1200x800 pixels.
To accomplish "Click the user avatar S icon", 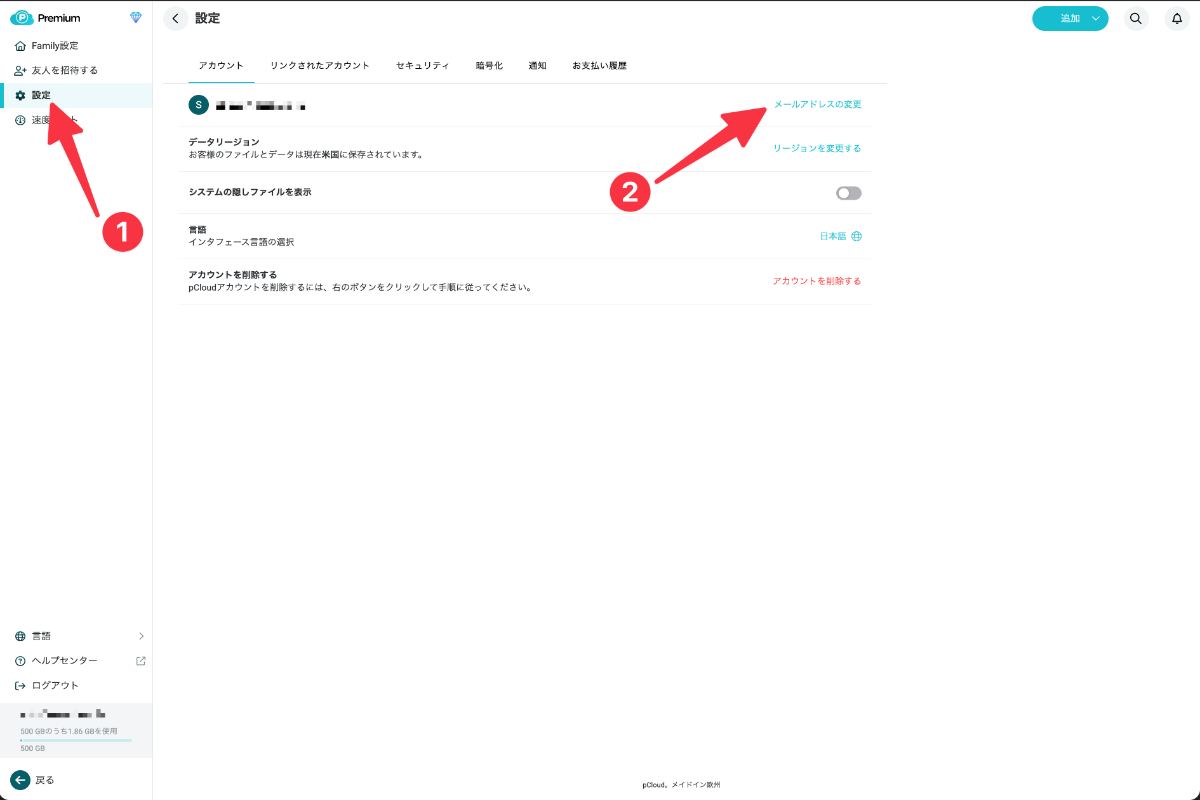I will click(x=198, y=105).
